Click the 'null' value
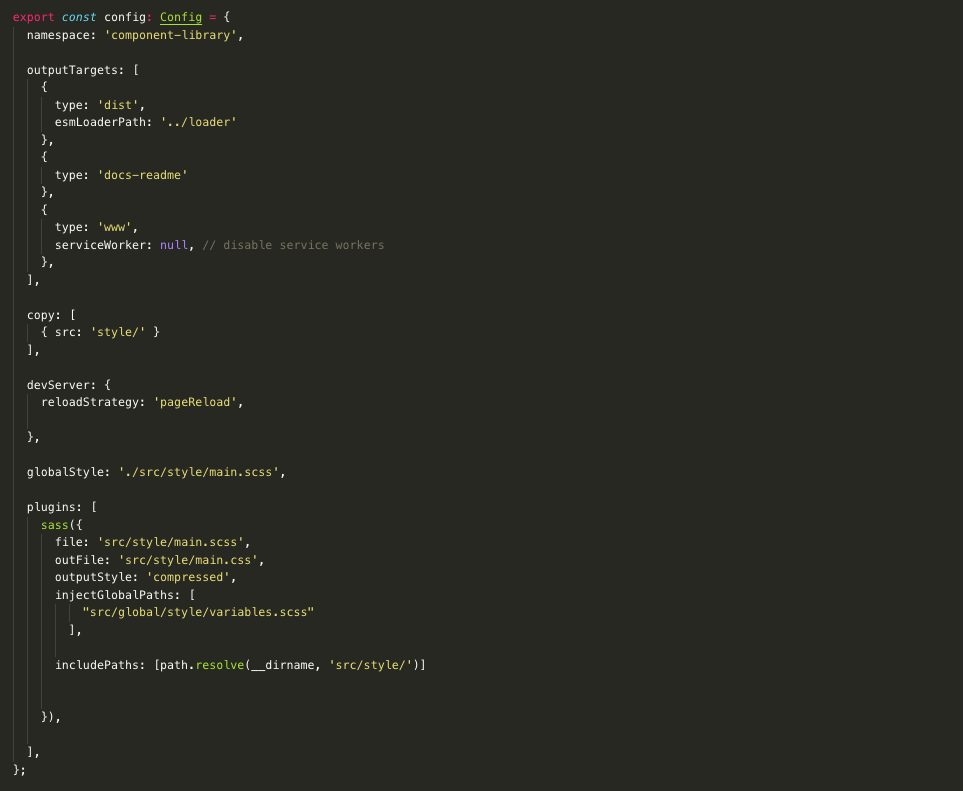The image size is (963, 791). coord(174,245)
